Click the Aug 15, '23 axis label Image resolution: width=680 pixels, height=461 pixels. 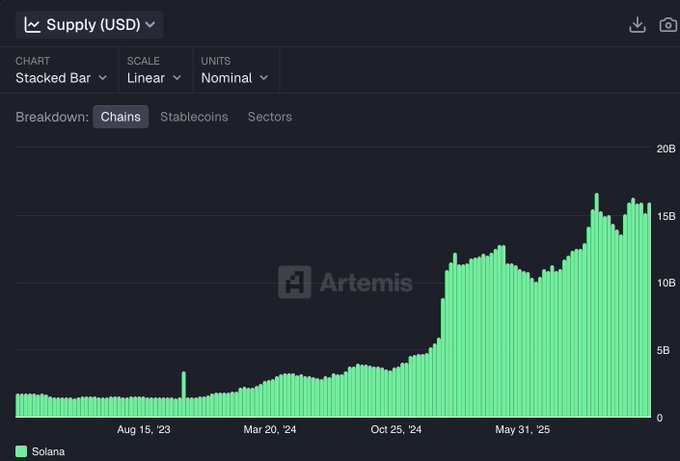[144, 430]
